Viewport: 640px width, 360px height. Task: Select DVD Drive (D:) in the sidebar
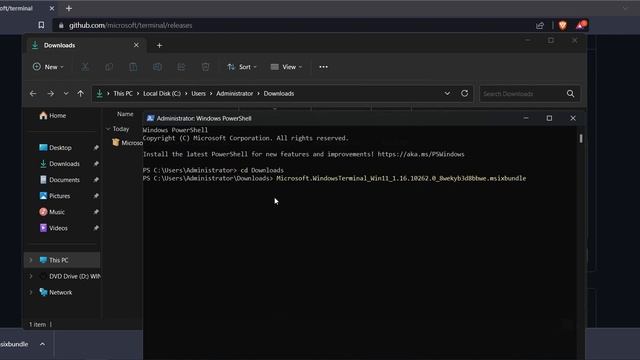coord(75,276)
